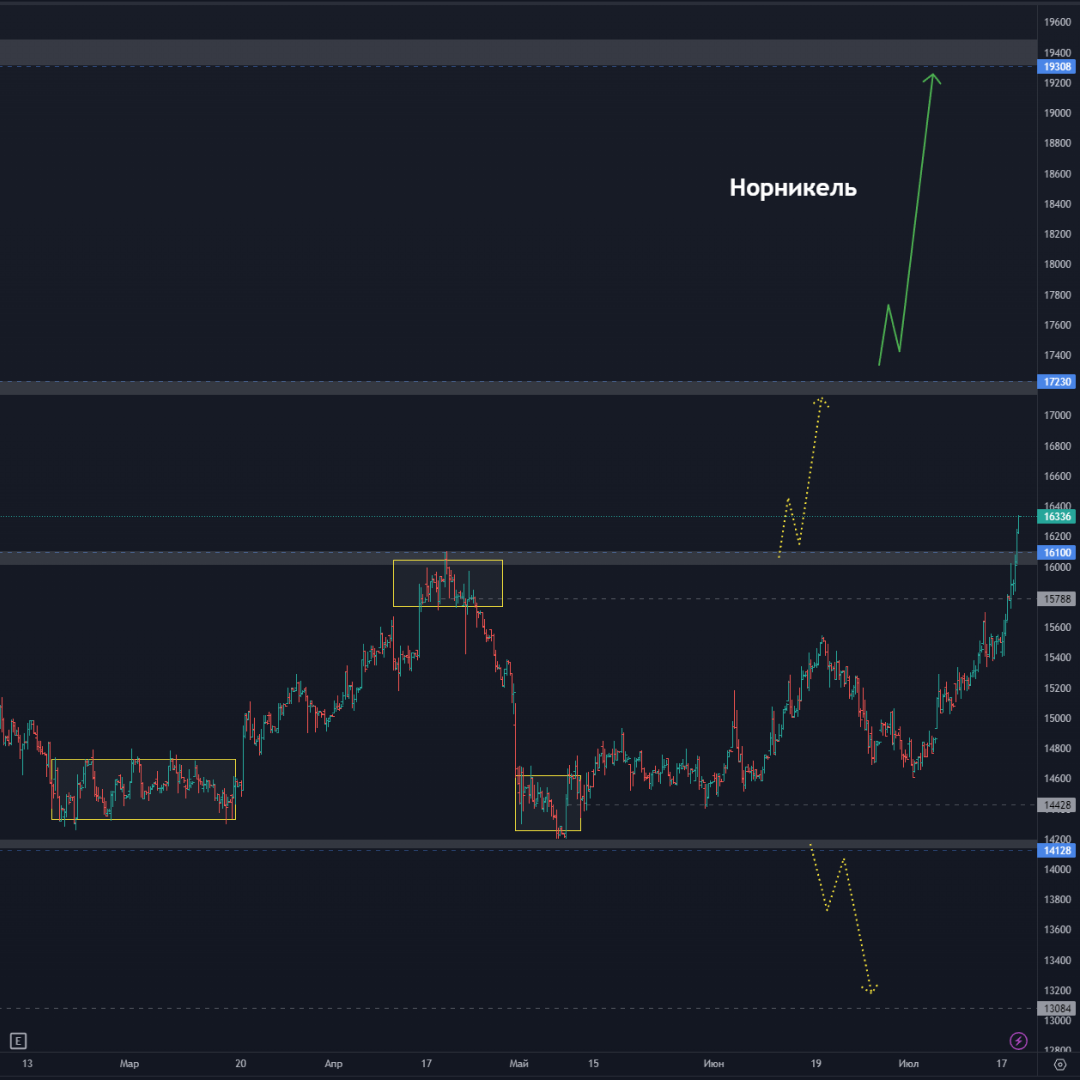The image size is (1080, 1080).
Task: Click the 19600 value on price scale
Action: pyautogui.click(x=1057, y=22)
